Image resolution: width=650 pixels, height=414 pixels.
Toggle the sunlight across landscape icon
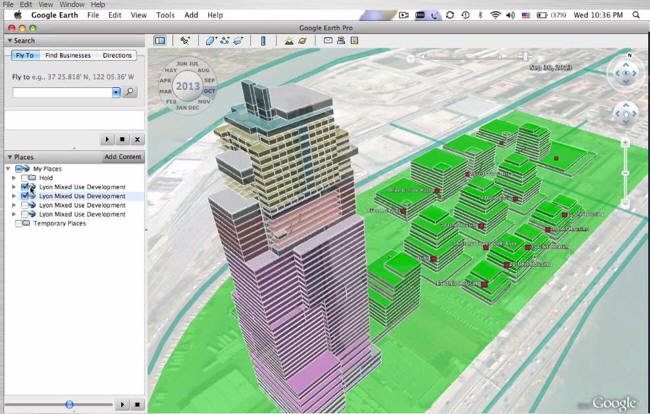coord(289,41)
